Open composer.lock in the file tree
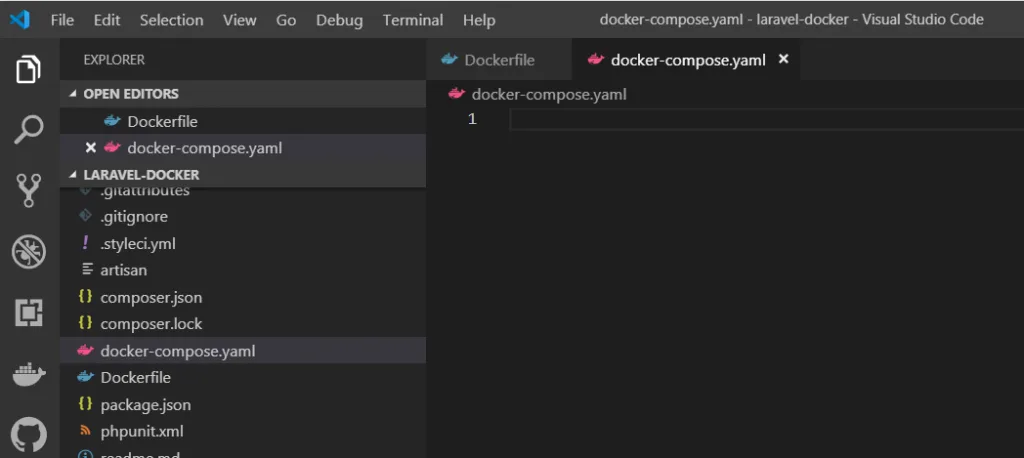 click(243, 323)
